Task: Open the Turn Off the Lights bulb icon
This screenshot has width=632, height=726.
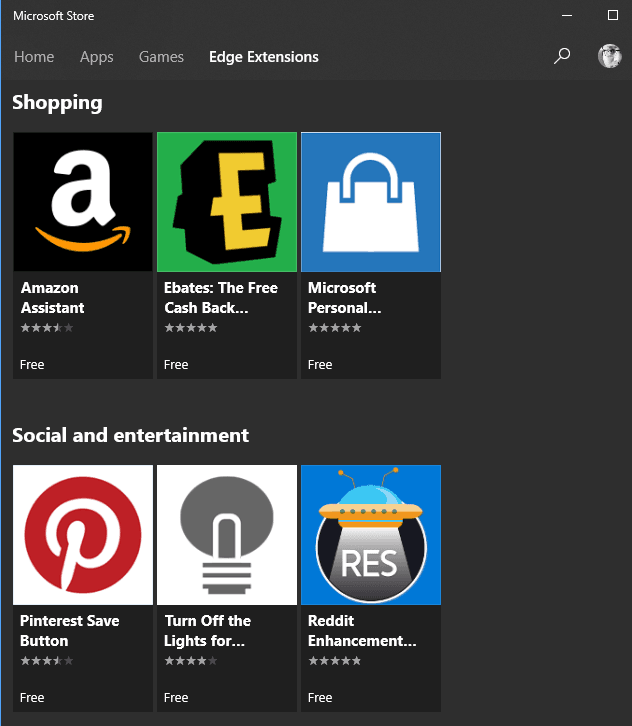Action: pyautogui.click(x=227, y=535)
